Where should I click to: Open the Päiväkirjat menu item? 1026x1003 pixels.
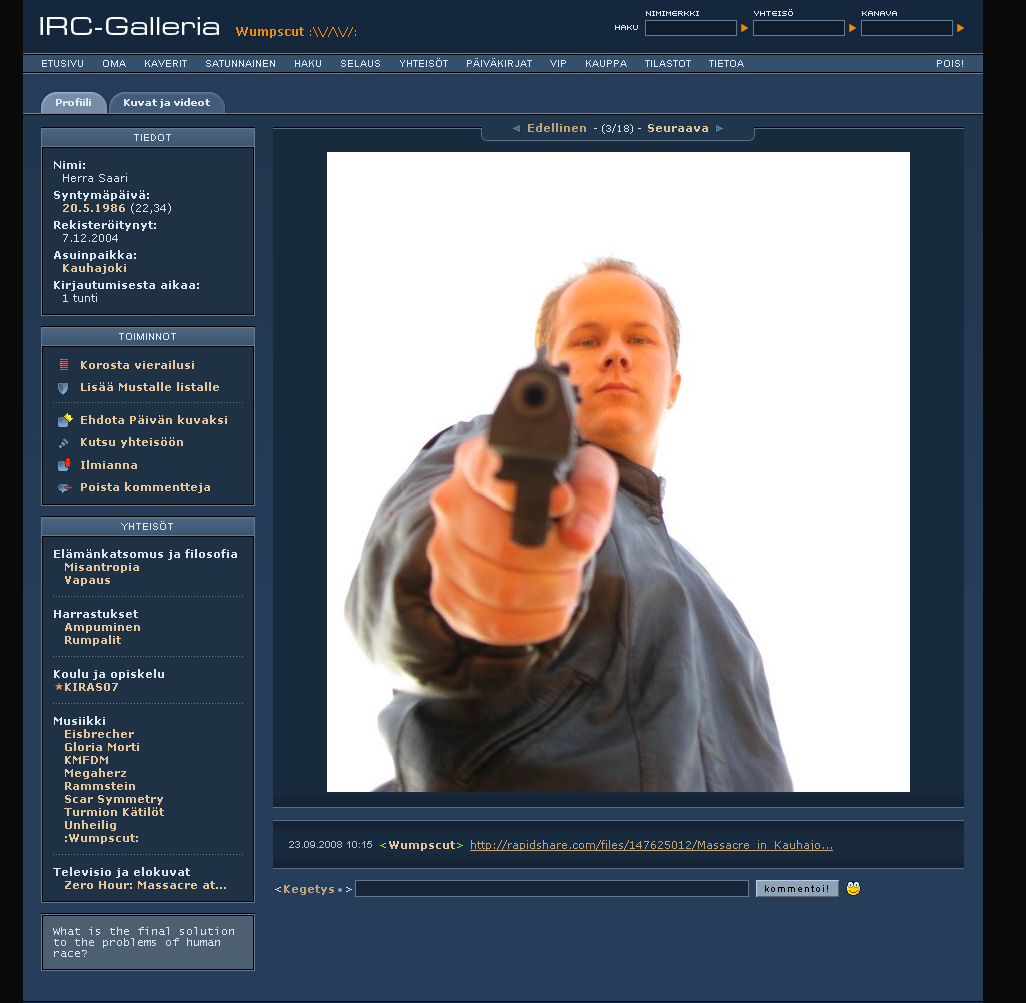[x=499, y=63]
